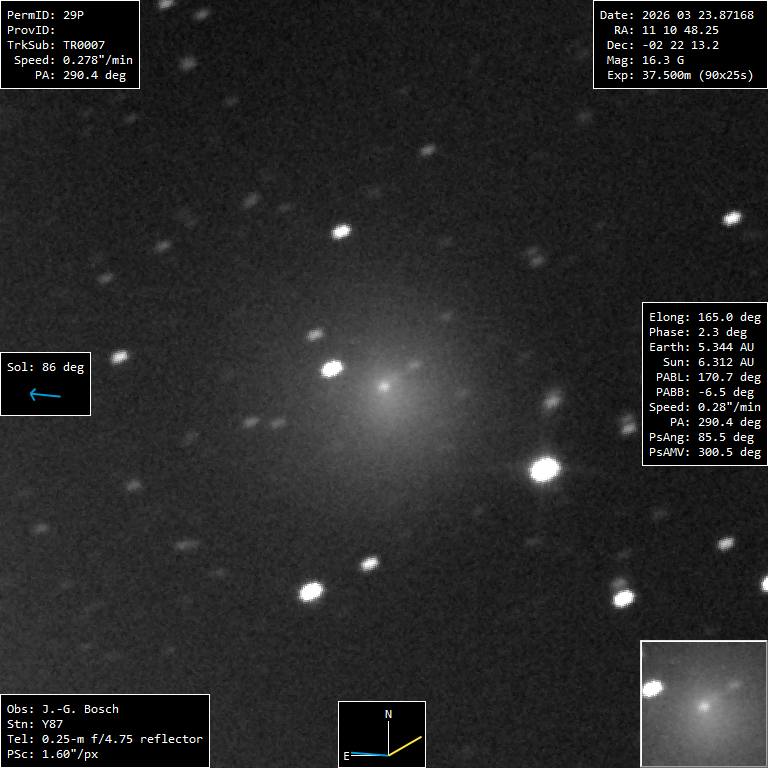Select the PermID: 29P text
This screenshot has height=768, width=768.
click(47, 15)
